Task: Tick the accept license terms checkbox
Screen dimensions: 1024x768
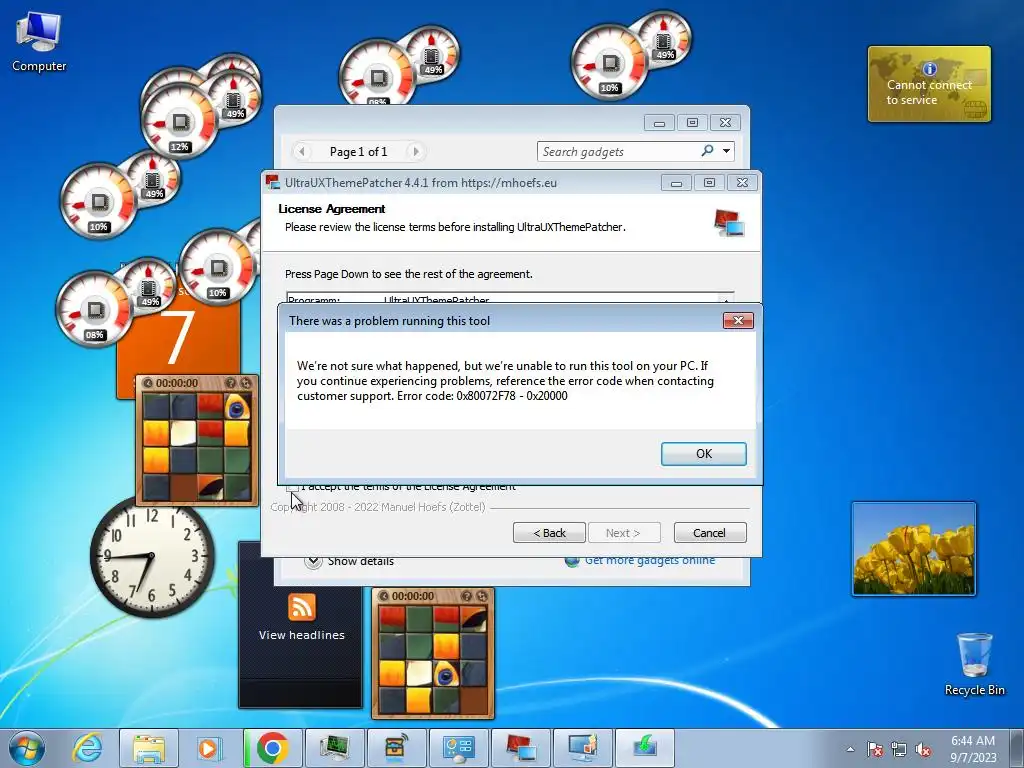Action: tap(293, 487)
